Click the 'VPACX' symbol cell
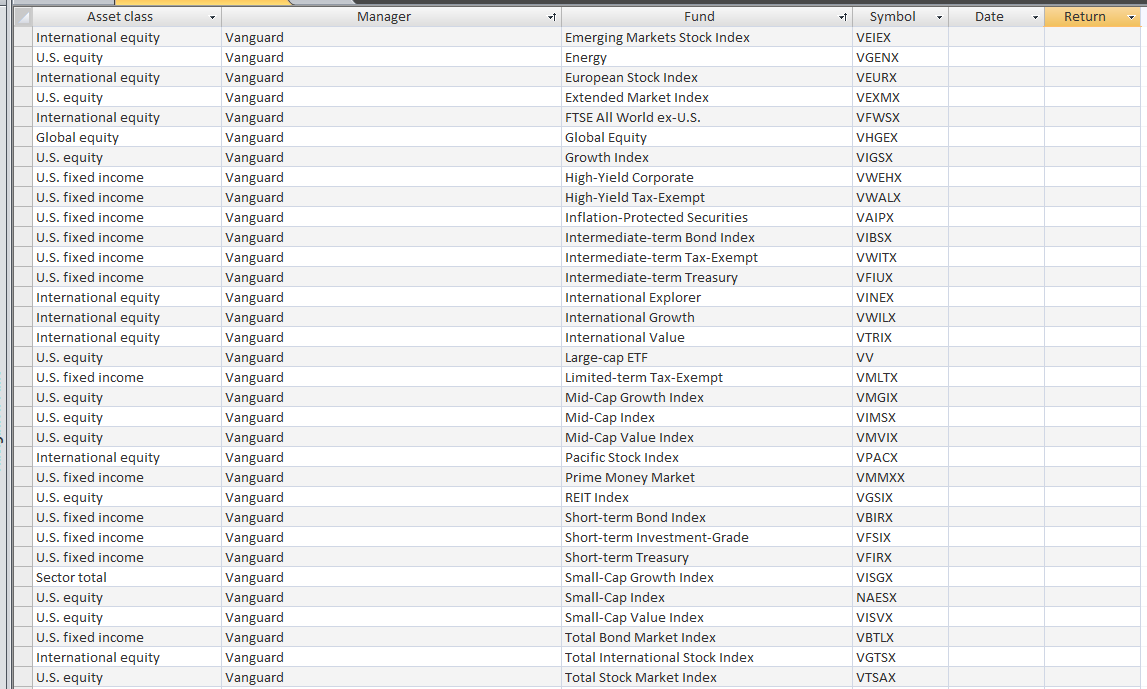 pos(900,457)
